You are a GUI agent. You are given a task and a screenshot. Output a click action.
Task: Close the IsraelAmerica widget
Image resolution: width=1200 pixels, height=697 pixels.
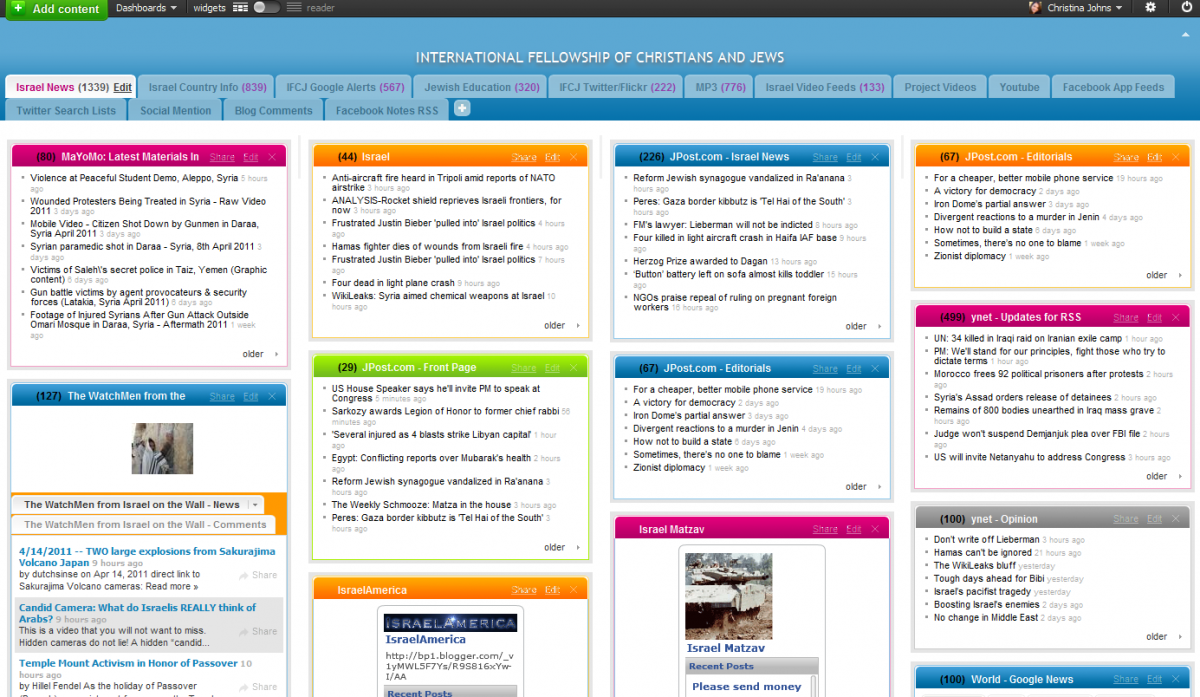(x=574, y=590)
